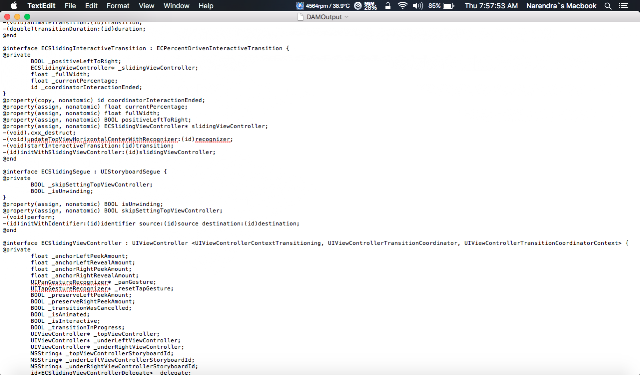Screen dimensions: 640x375
Task: Open Spotlight search magnifier icon
Action: point(608,6)
